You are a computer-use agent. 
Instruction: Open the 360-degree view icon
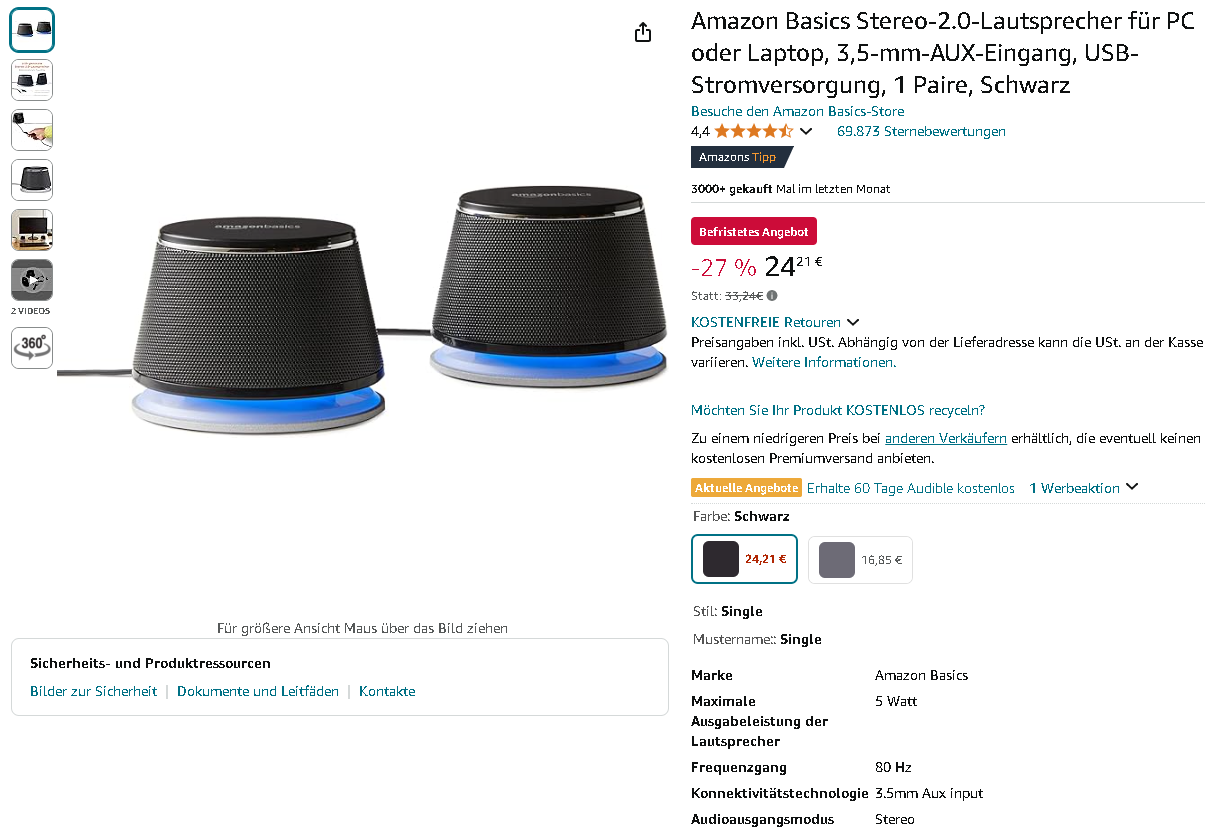32,347
